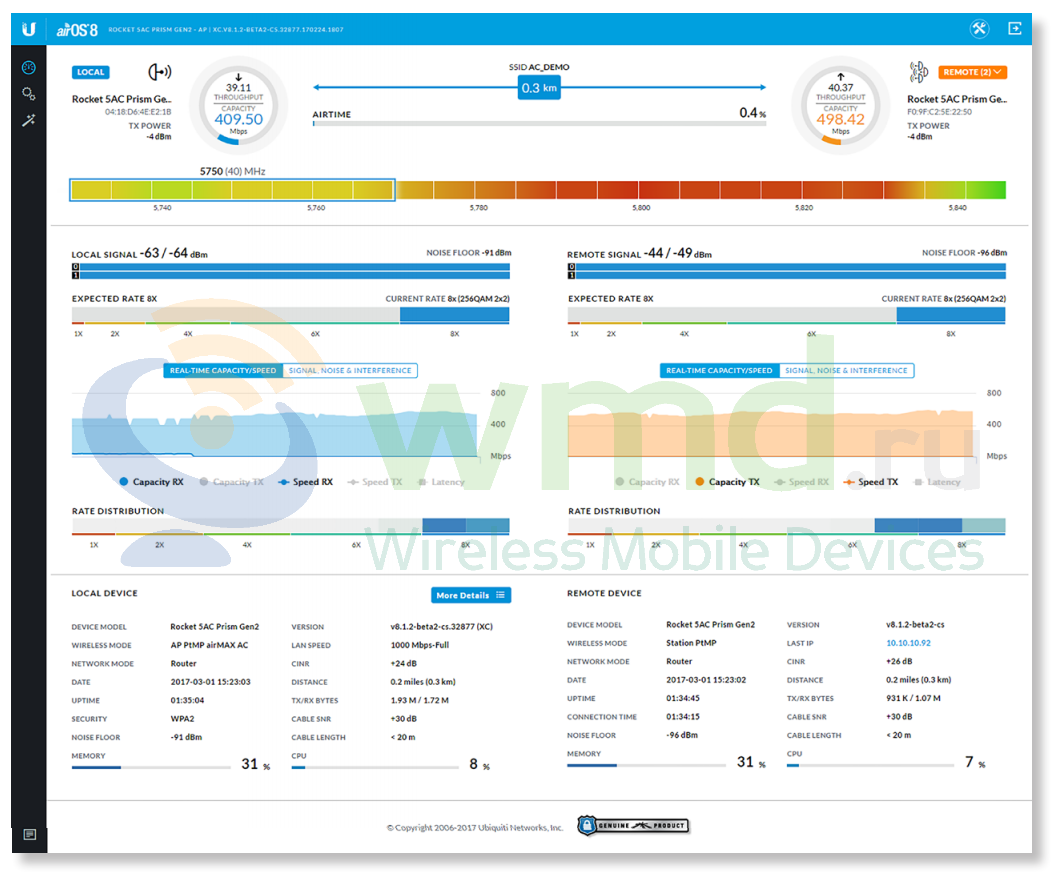This screenshot has width=1057, height=879.
Task: Toggle Speed RX in local chart legend
Action: point(305,482)
